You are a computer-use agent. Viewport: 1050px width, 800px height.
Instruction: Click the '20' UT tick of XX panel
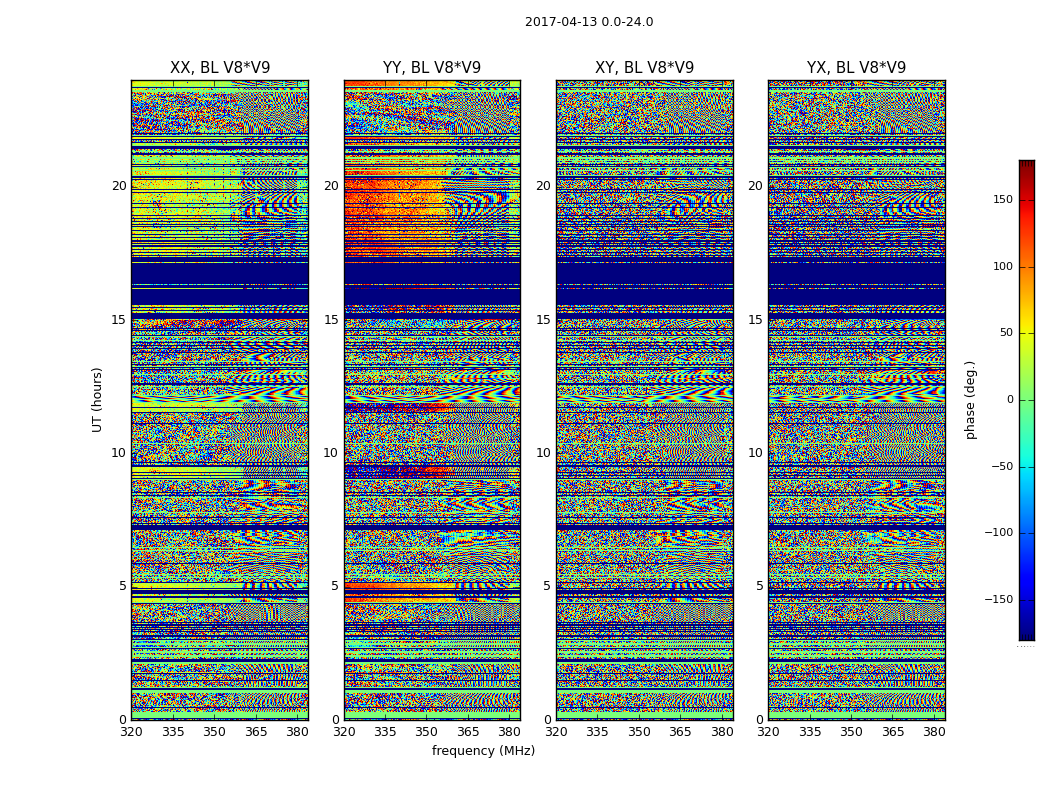pyautogui.click(x=119, y=185)
